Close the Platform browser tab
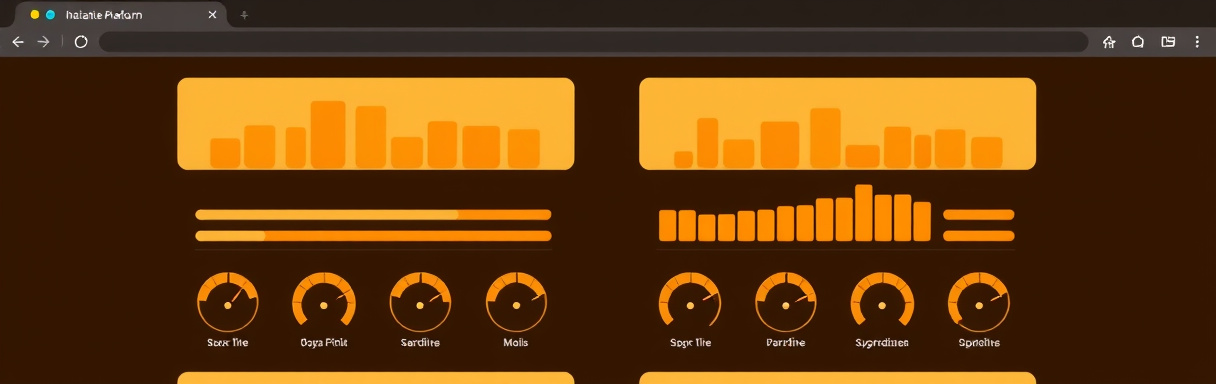This screenshot has width=1216, height=384. [x=212, y=15]
